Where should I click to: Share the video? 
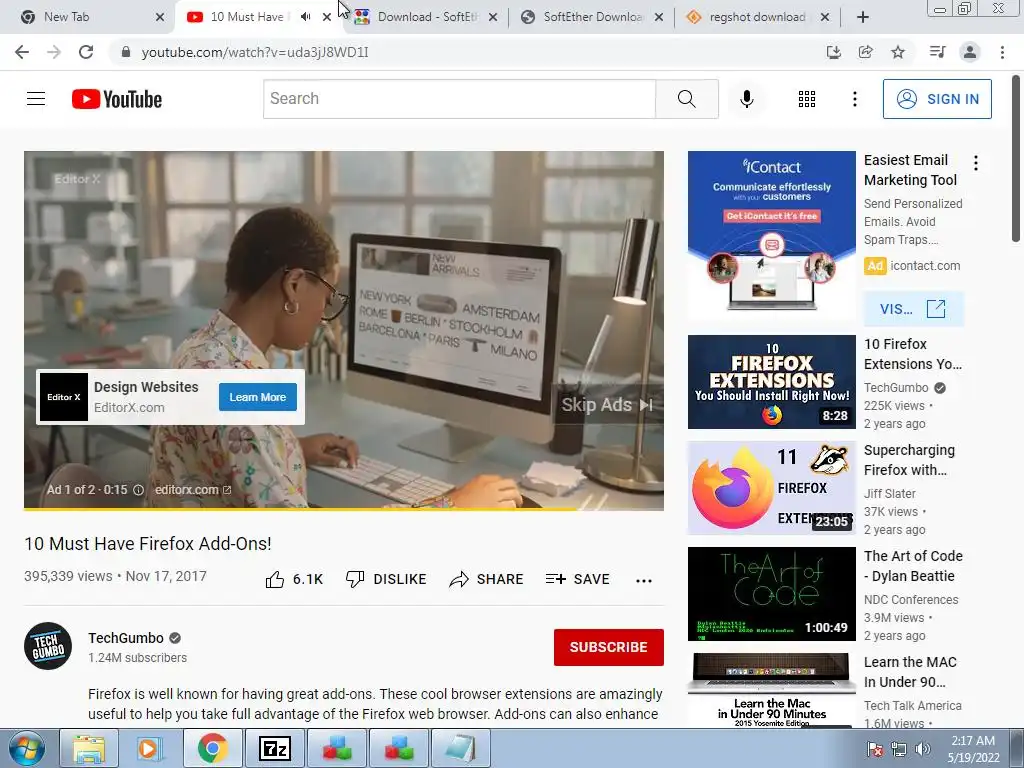[487, 579]
